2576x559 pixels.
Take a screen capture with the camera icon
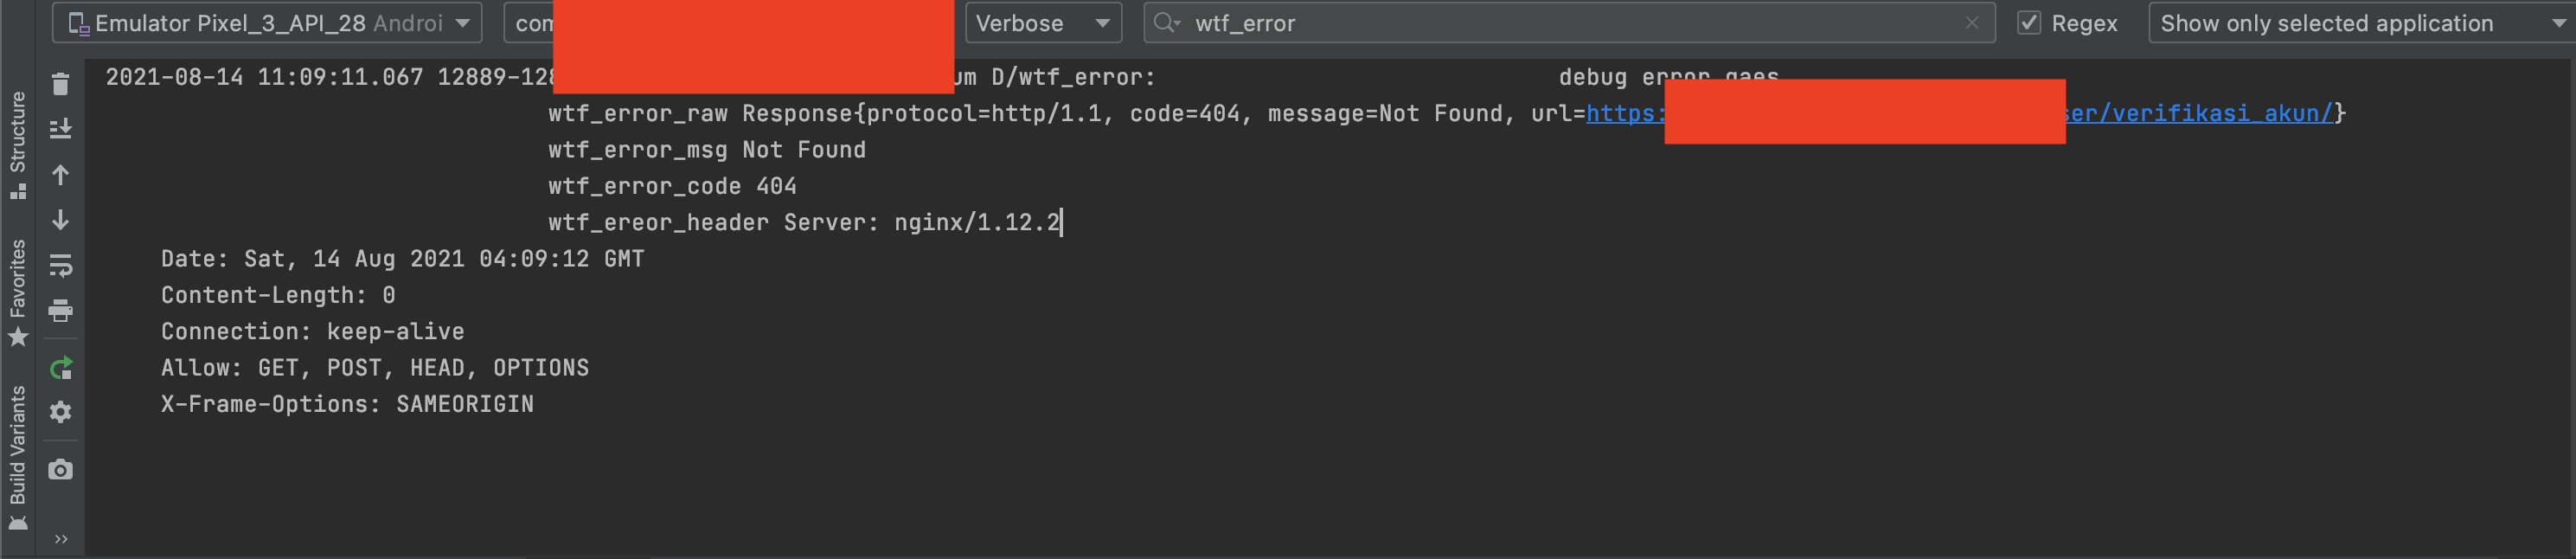pyautogui.click(x=60, y=470)
